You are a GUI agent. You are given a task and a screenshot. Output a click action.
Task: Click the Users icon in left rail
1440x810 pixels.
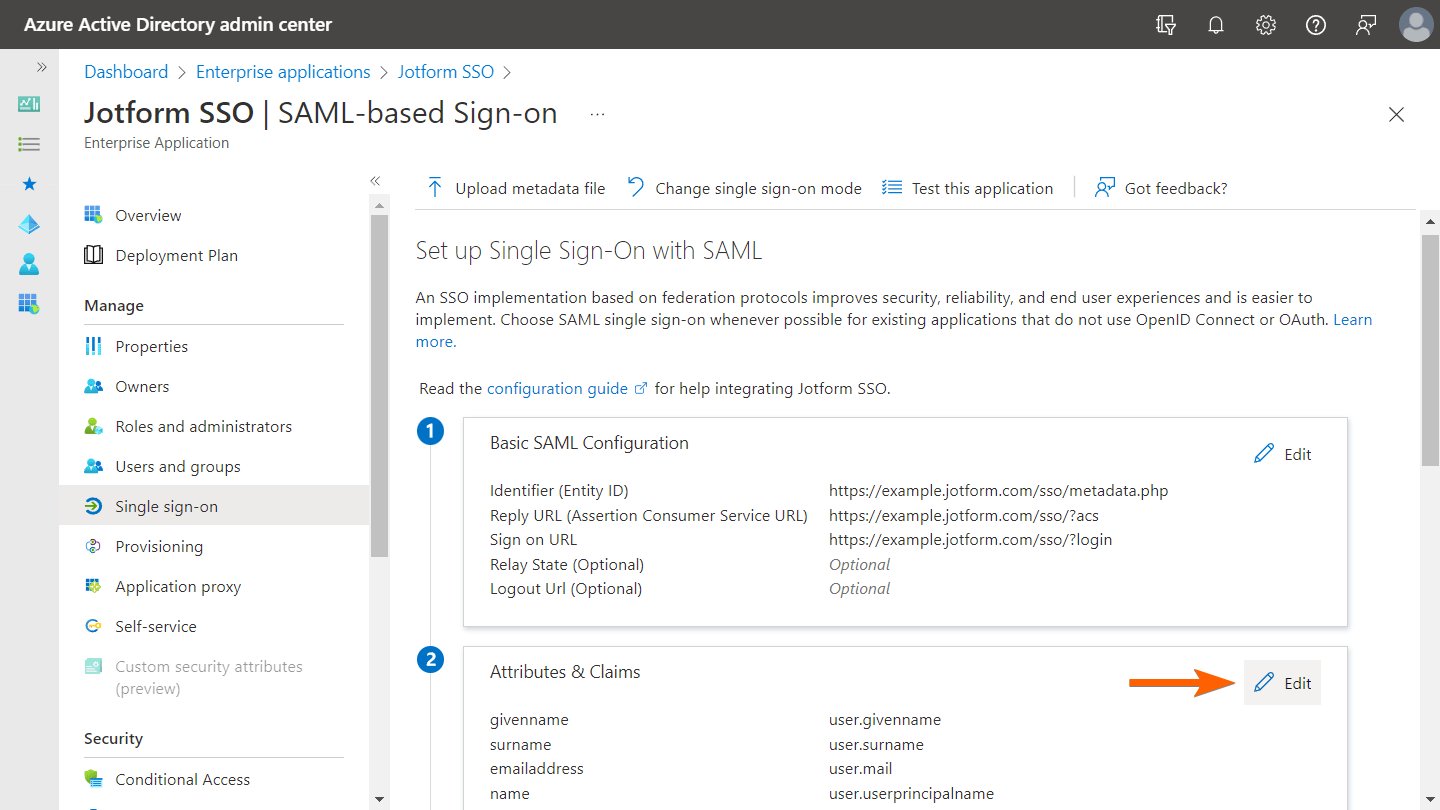tap(29, 264)
